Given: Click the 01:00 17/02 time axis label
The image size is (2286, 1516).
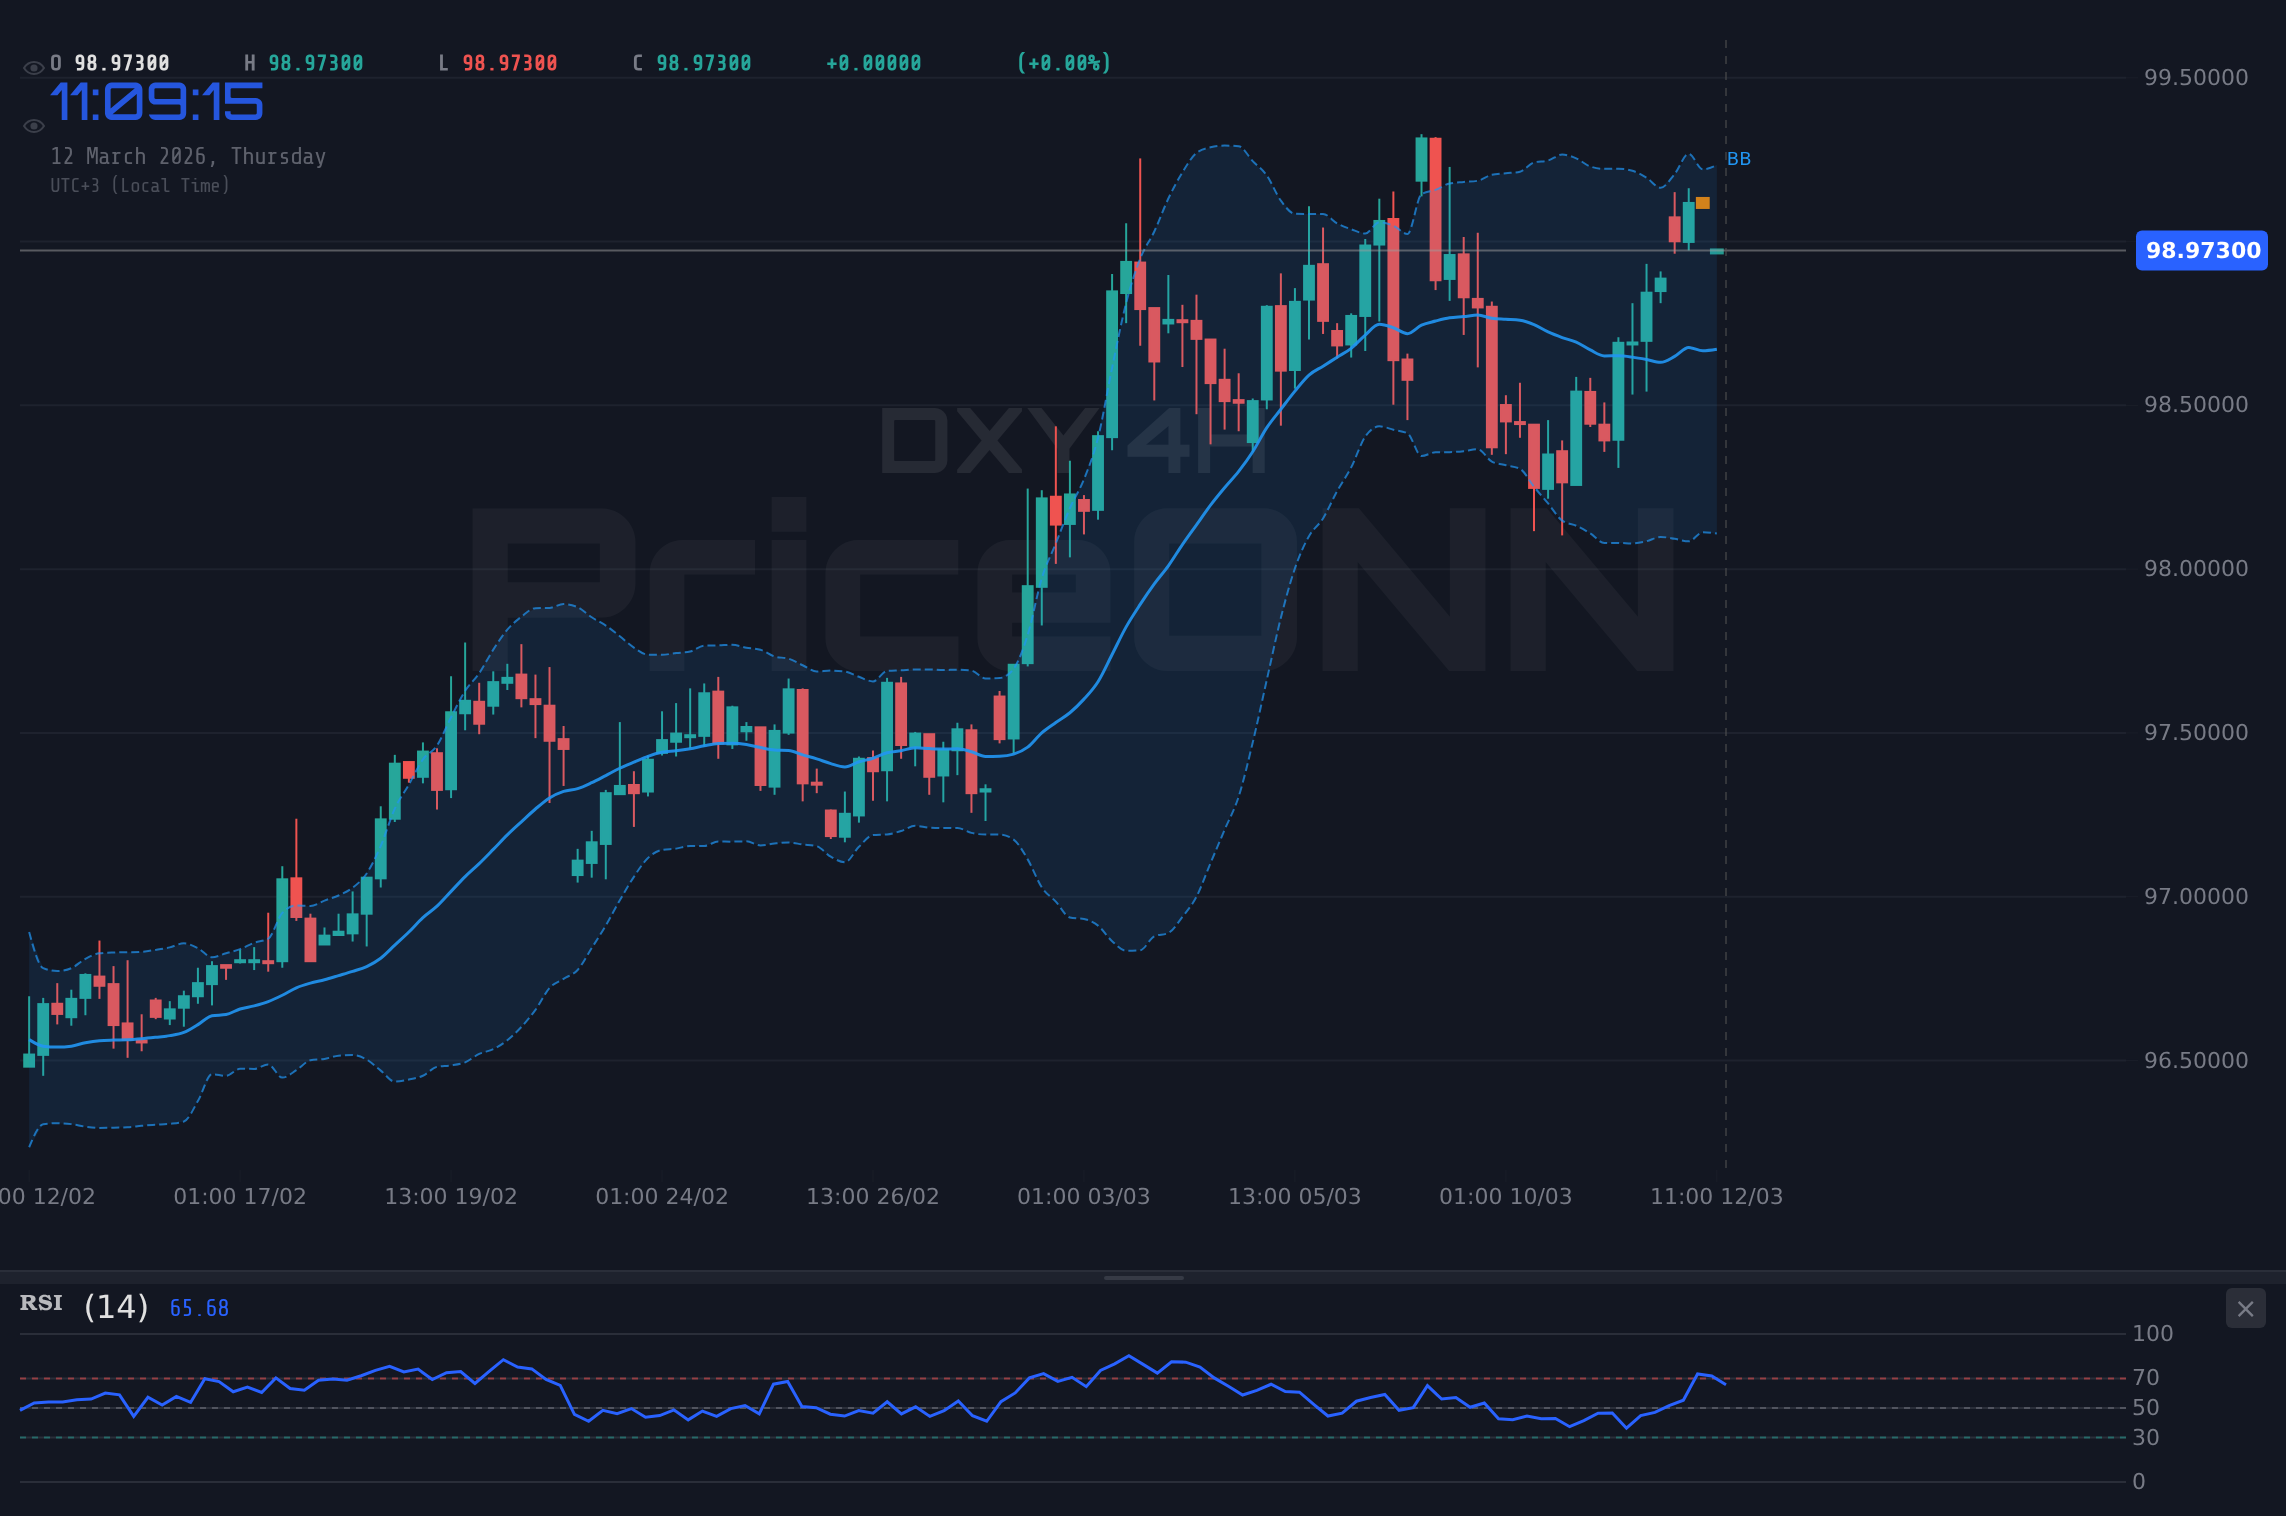Looking at the screenshot, I should 240,1197.
